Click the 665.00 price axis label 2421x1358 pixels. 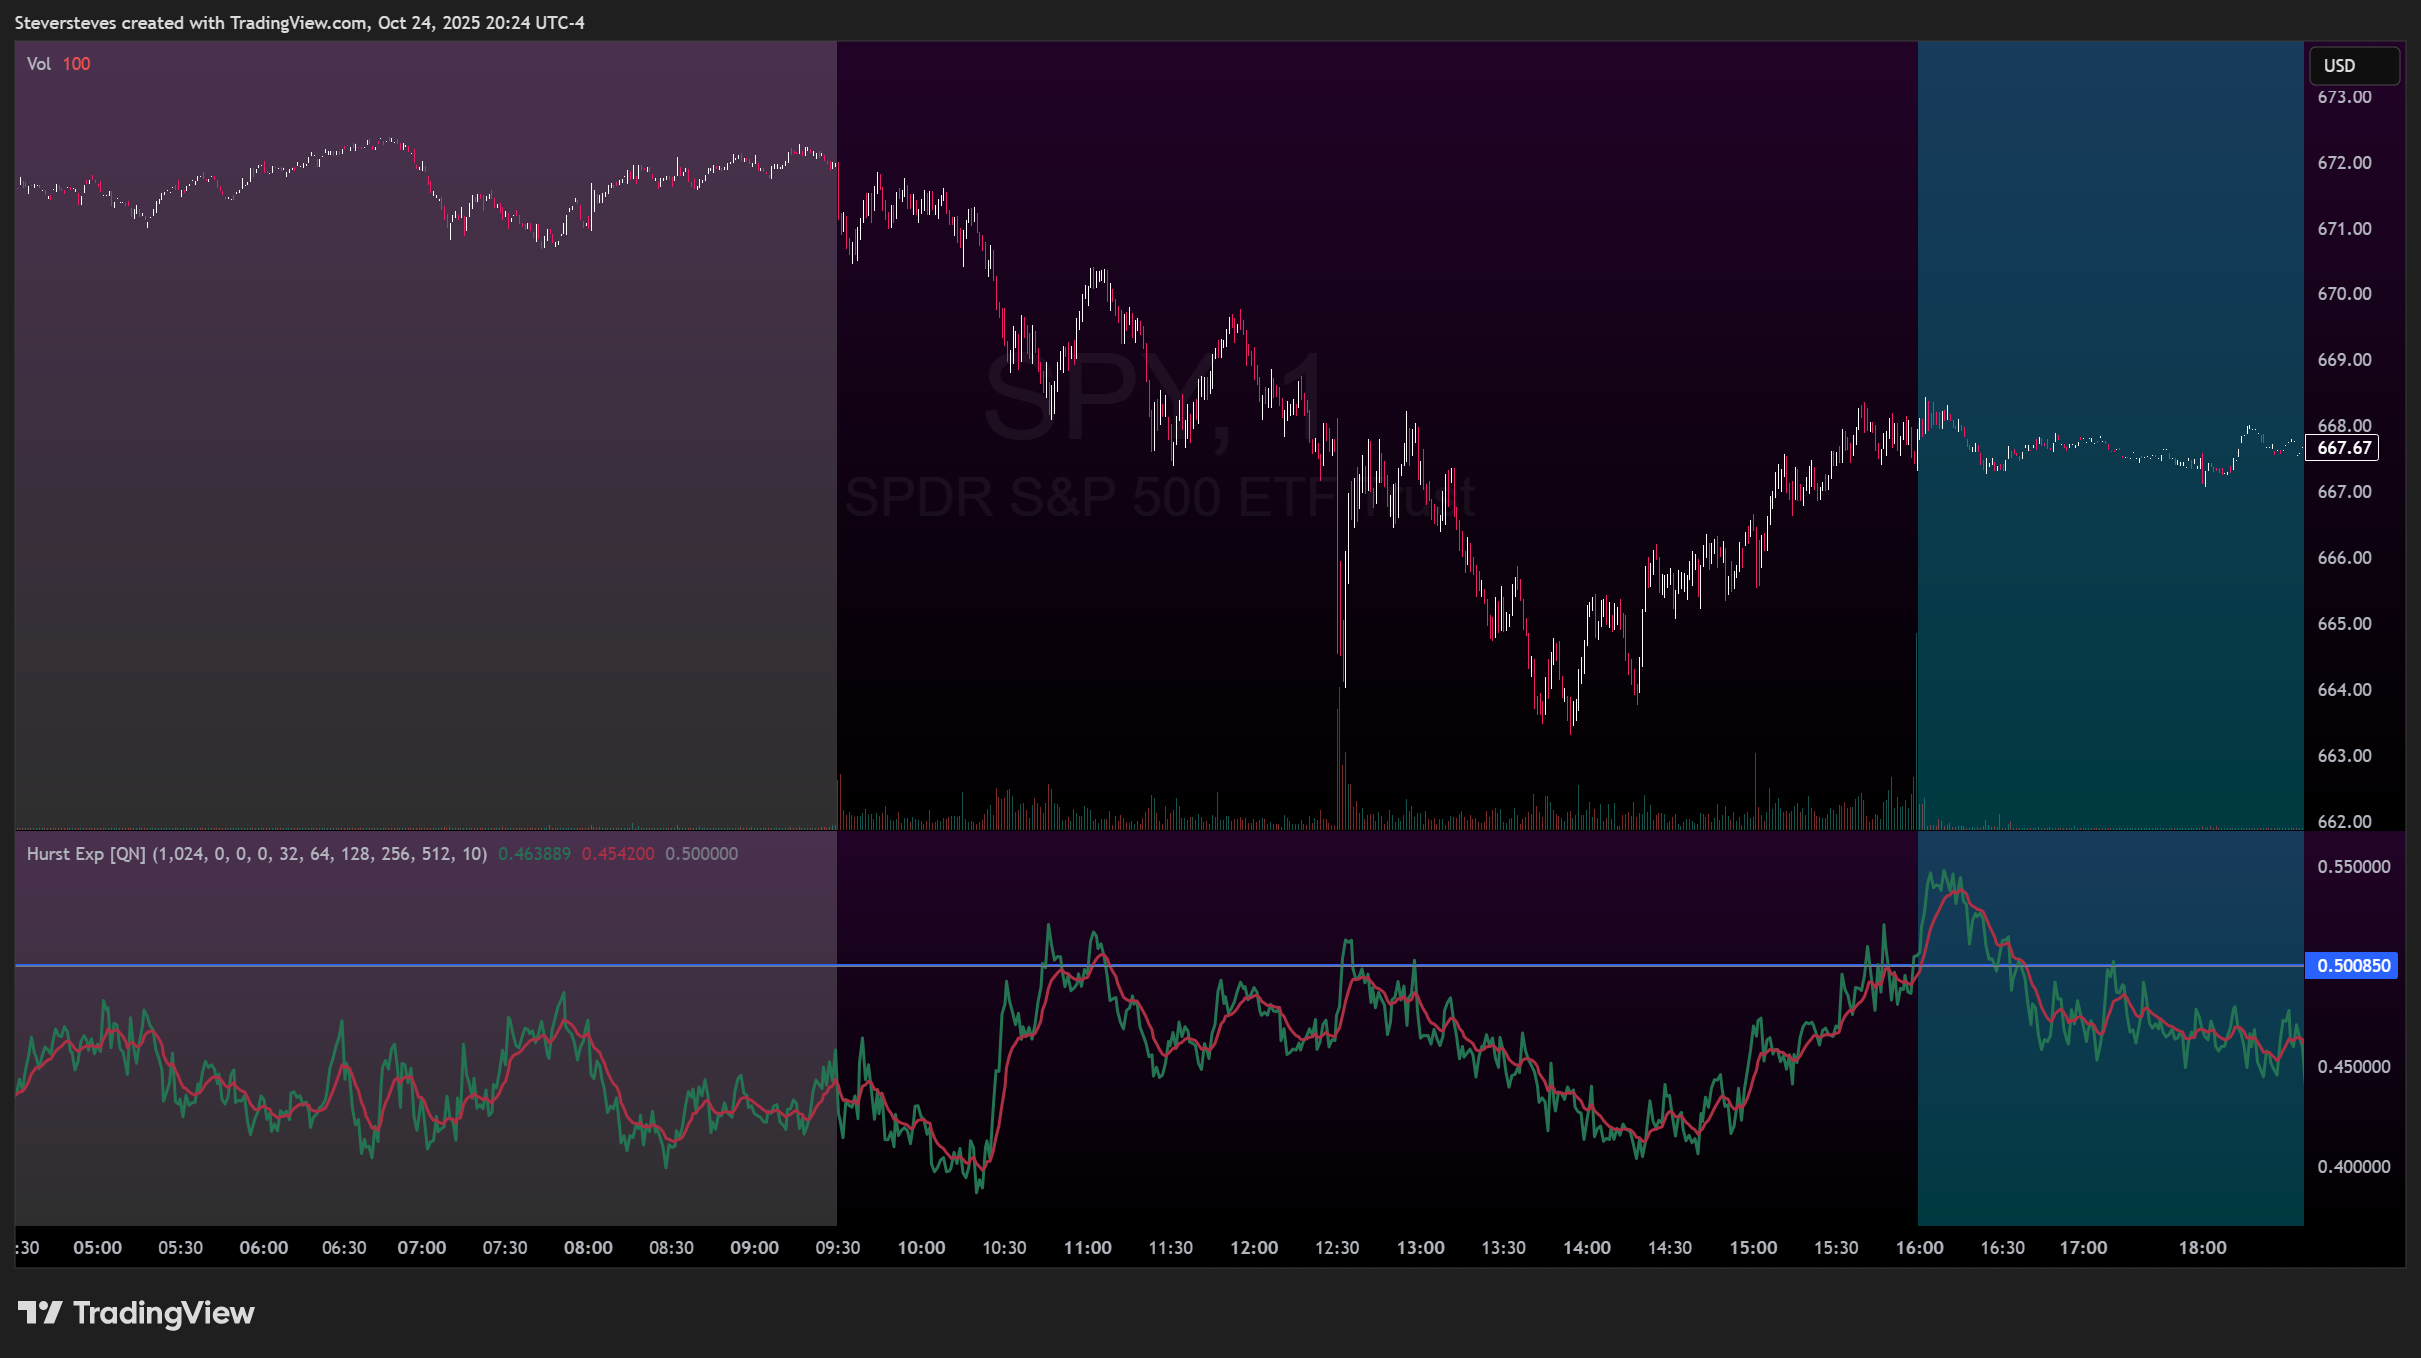[2344, 624]
